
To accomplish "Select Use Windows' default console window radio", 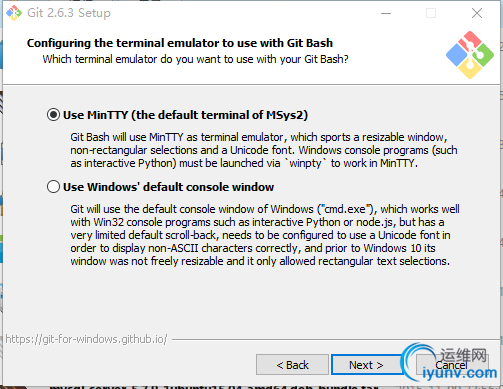I will (53, 187).
